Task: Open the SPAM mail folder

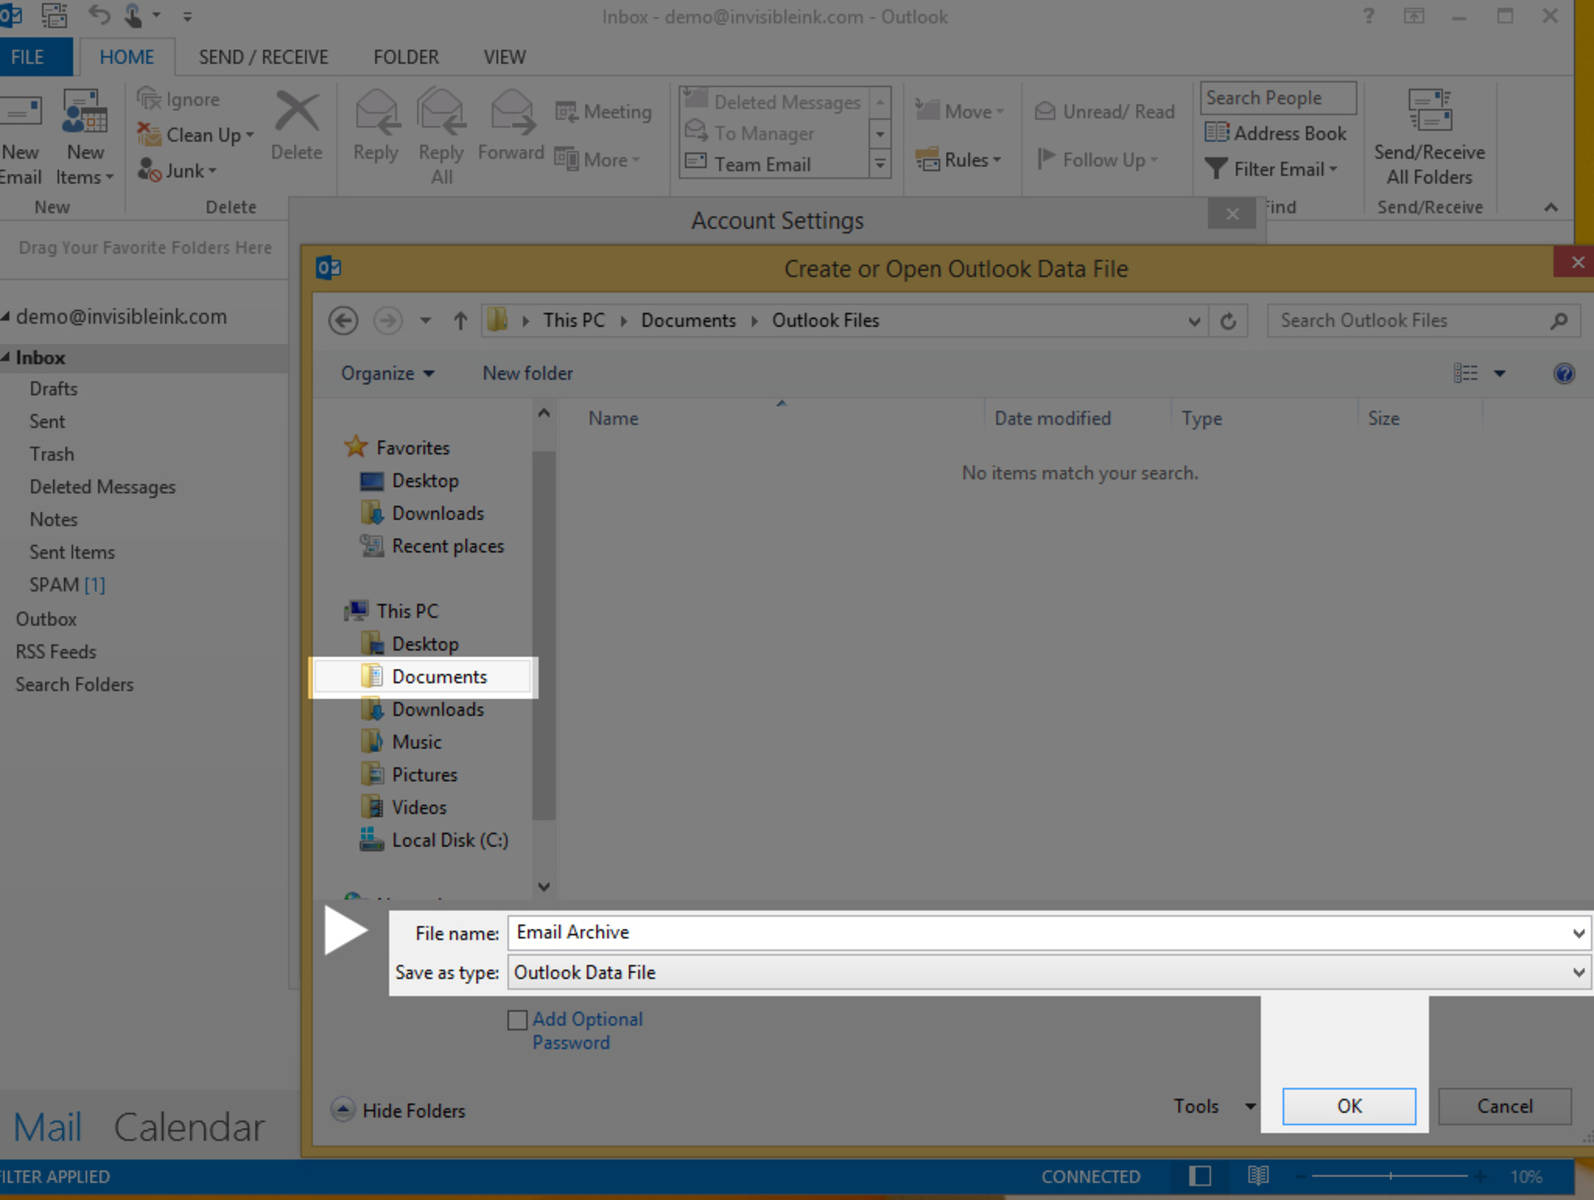Action: tap(66, 585)
